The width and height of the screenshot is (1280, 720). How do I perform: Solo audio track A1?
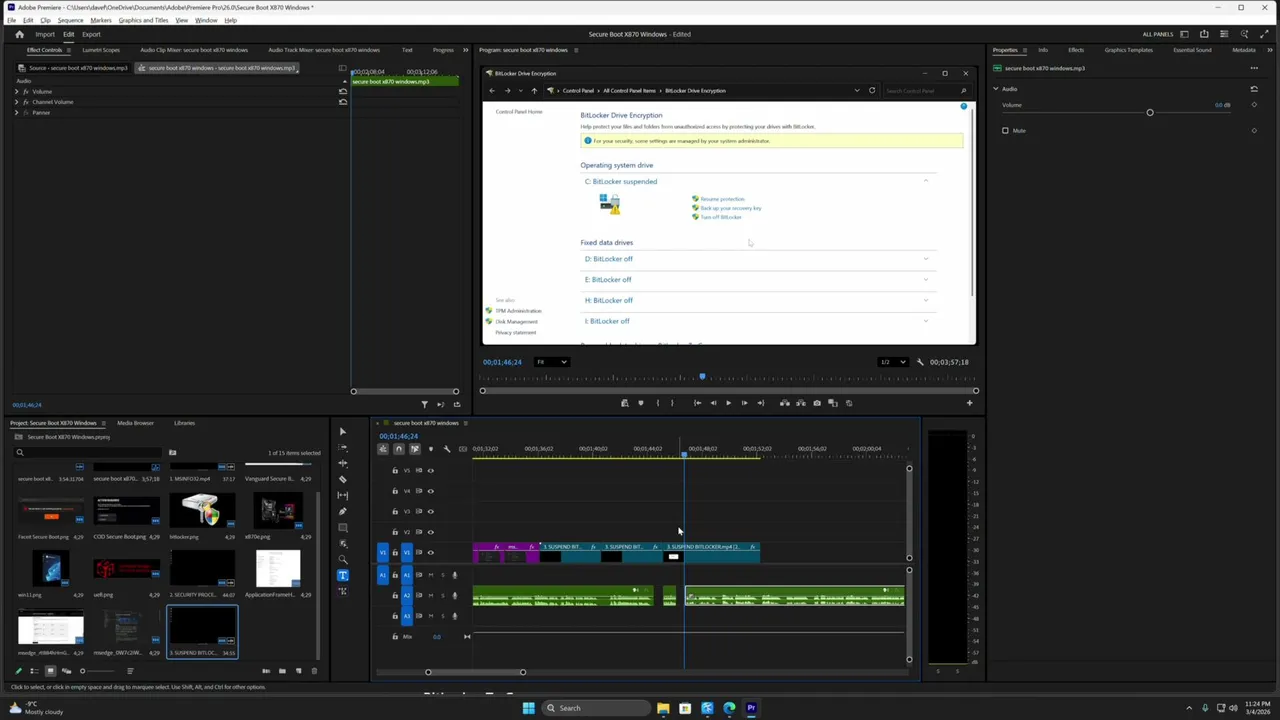pos(443,575)
